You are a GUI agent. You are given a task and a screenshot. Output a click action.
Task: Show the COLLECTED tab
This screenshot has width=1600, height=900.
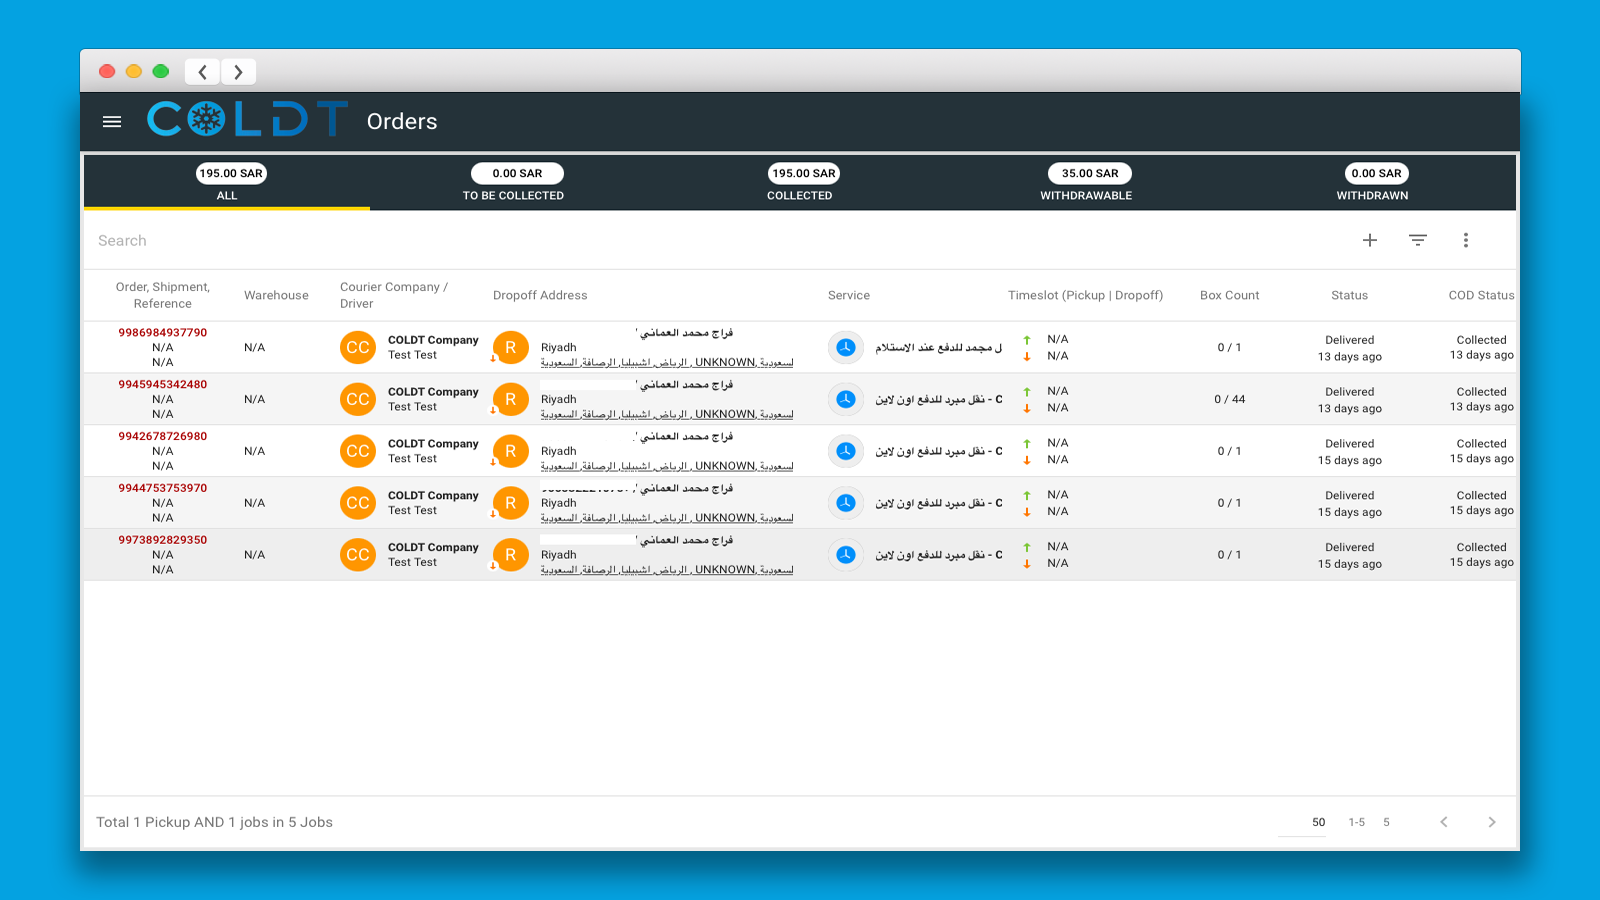[800, 183]
